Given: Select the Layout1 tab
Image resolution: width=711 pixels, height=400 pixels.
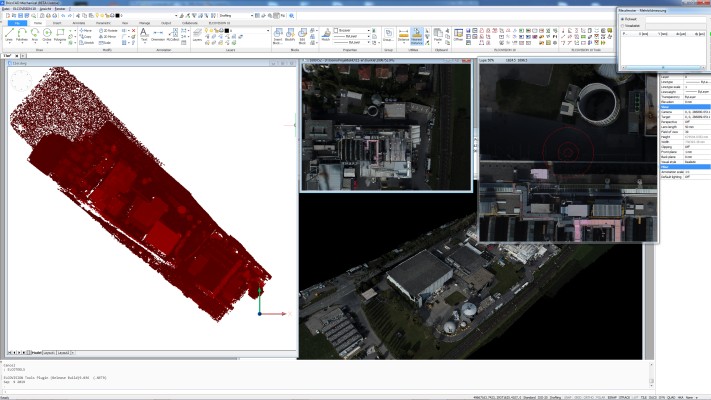Looking at the screenshot, I should [x=49, y=352].
